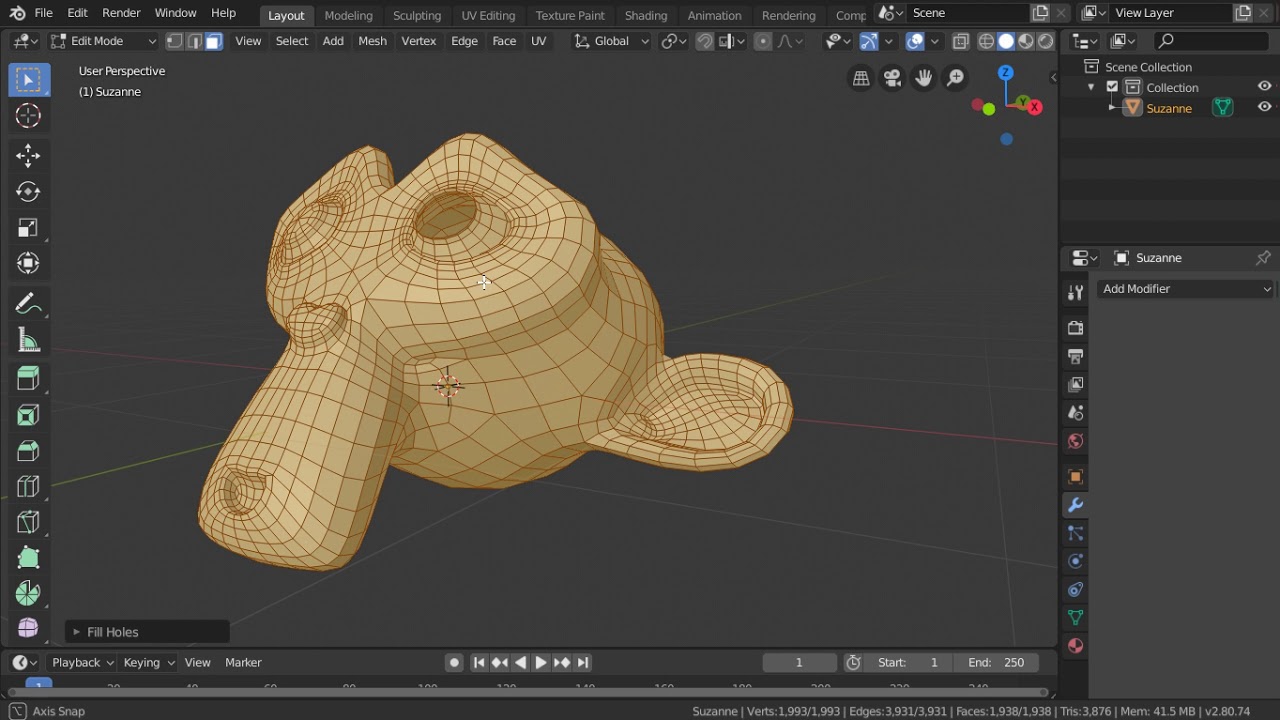Open overlays options dropdown arrow
Image resolution: width=1280 pixels, height=720 pixels.
tap(935, 41)
